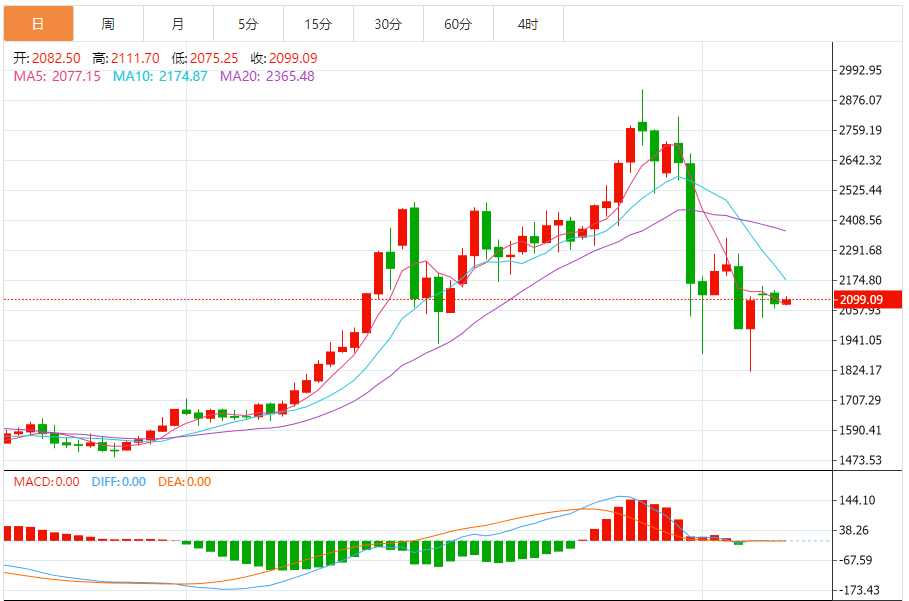Click the 2759.19 price axis label

point(860,130)
